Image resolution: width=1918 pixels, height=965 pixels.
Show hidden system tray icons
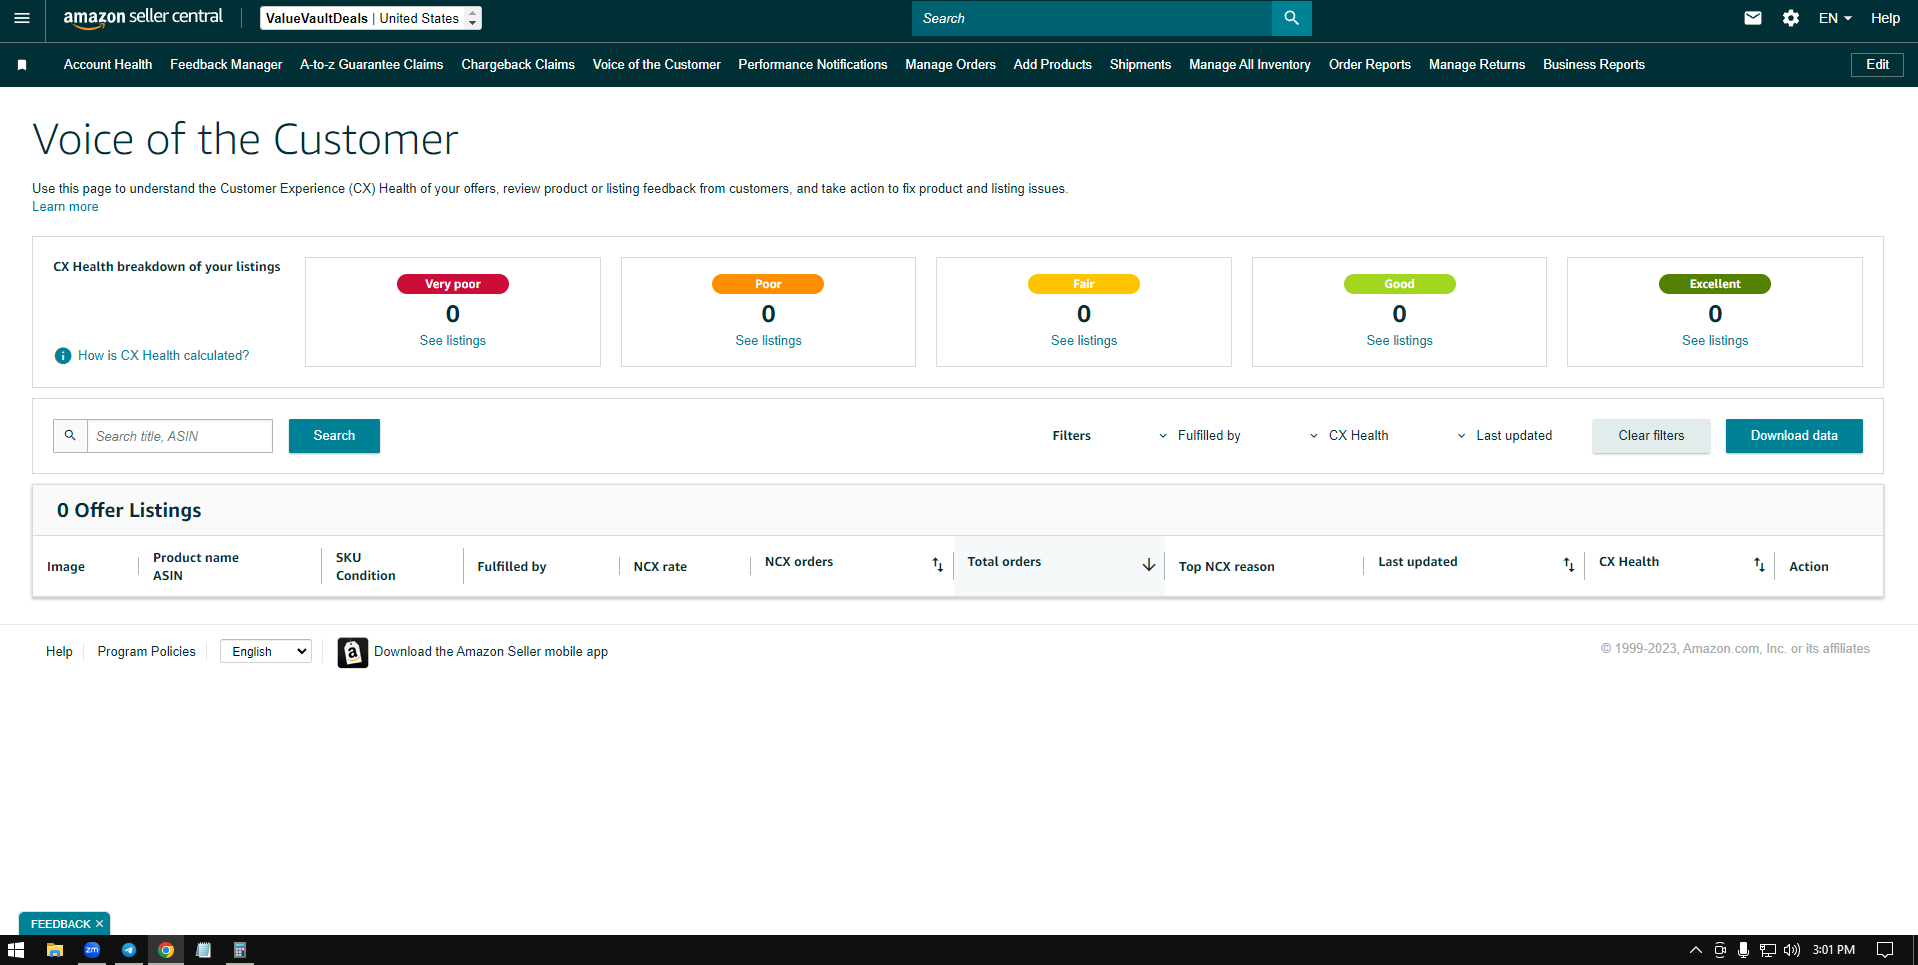coord(1695,950)
